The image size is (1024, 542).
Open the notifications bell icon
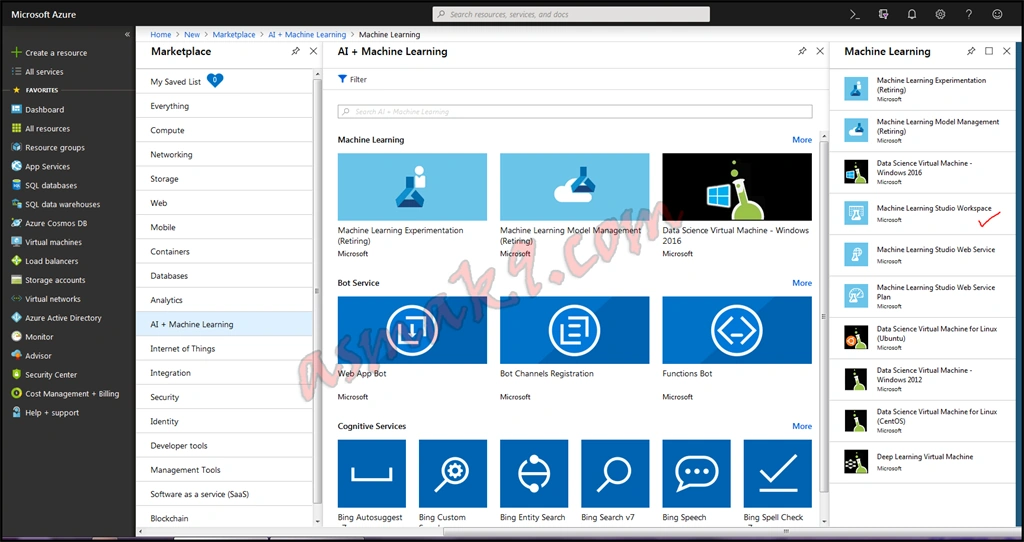912,14
